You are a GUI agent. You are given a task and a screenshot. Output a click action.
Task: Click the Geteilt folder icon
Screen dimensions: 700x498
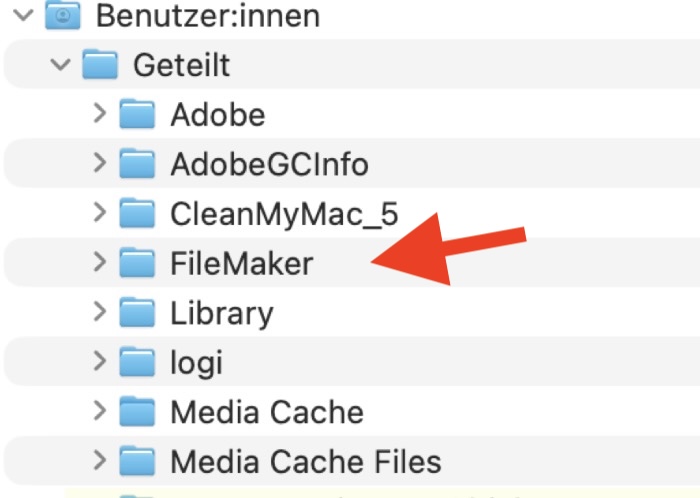pyautogui.click(x=99, y=65)
